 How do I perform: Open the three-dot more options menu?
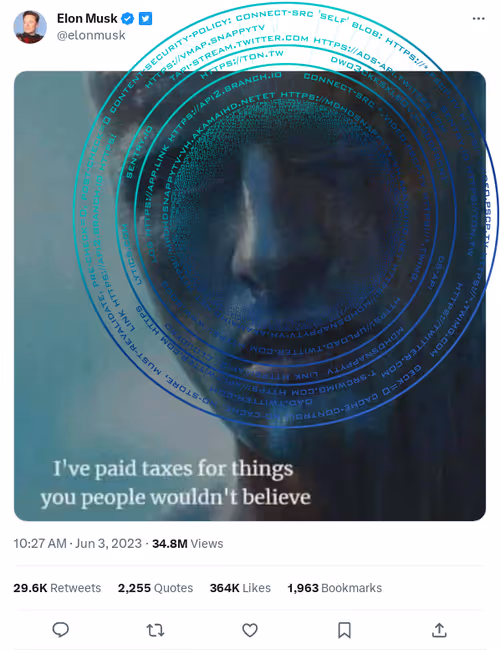(x=478, y=18)
